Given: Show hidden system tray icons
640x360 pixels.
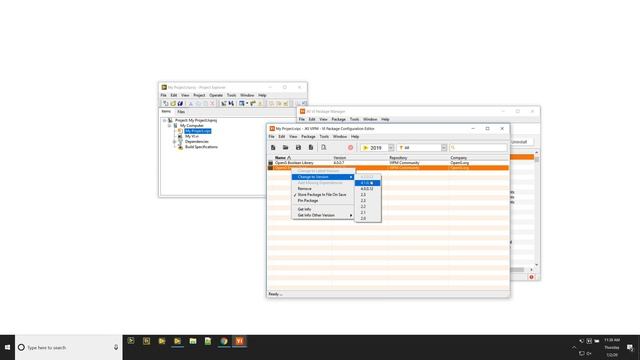Looking at the screenshot, I should (x=574, y=347).
